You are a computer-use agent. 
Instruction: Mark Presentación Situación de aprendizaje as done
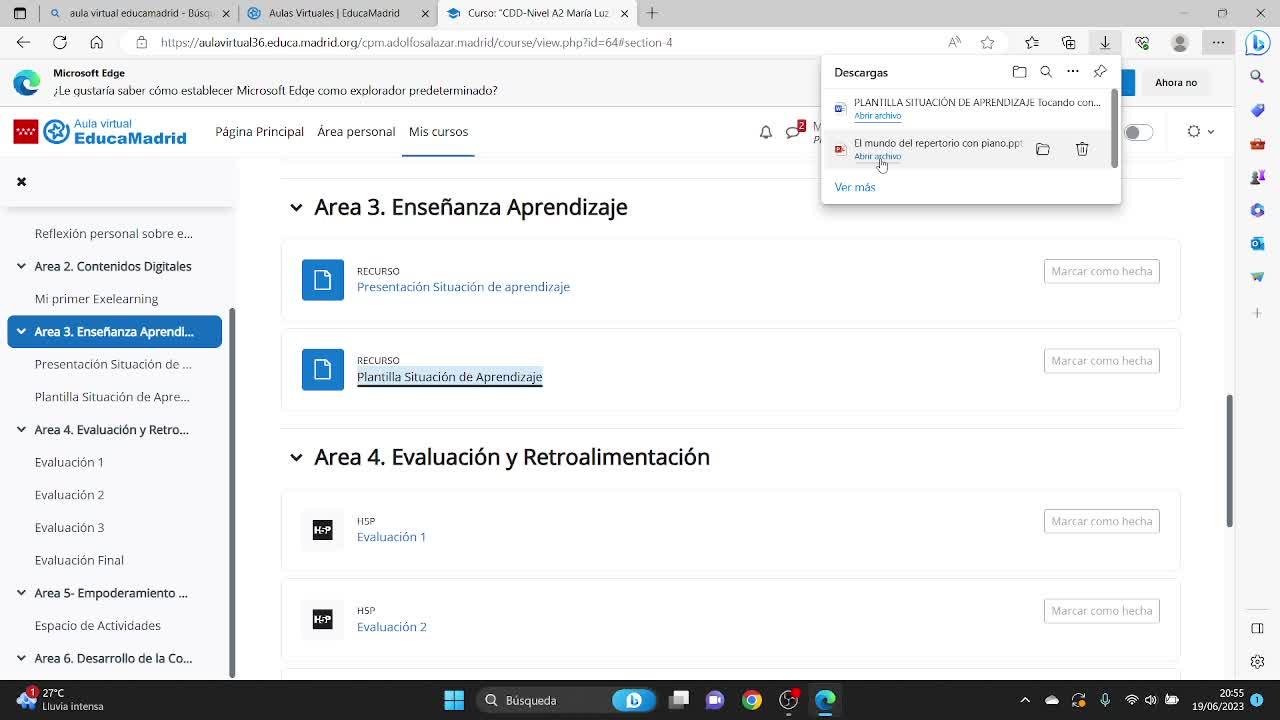[x=1101, y=271]
